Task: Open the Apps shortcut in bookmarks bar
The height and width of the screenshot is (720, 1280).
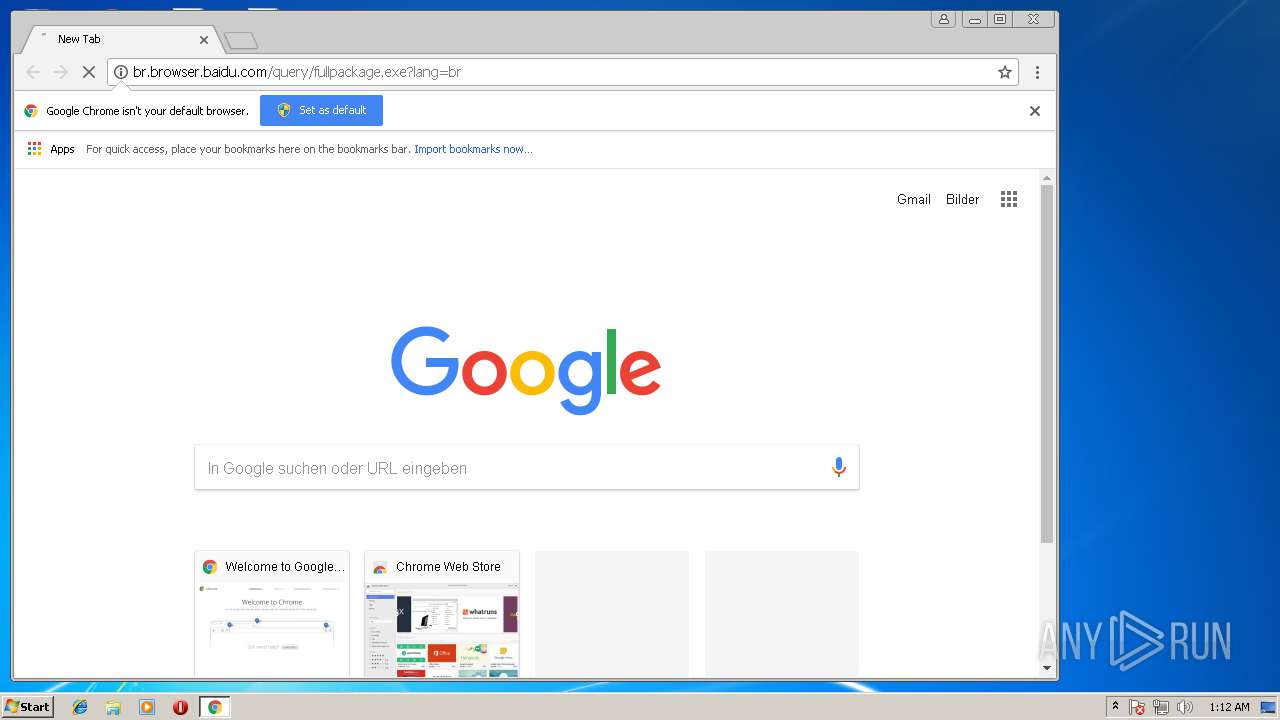Action: 51,149
